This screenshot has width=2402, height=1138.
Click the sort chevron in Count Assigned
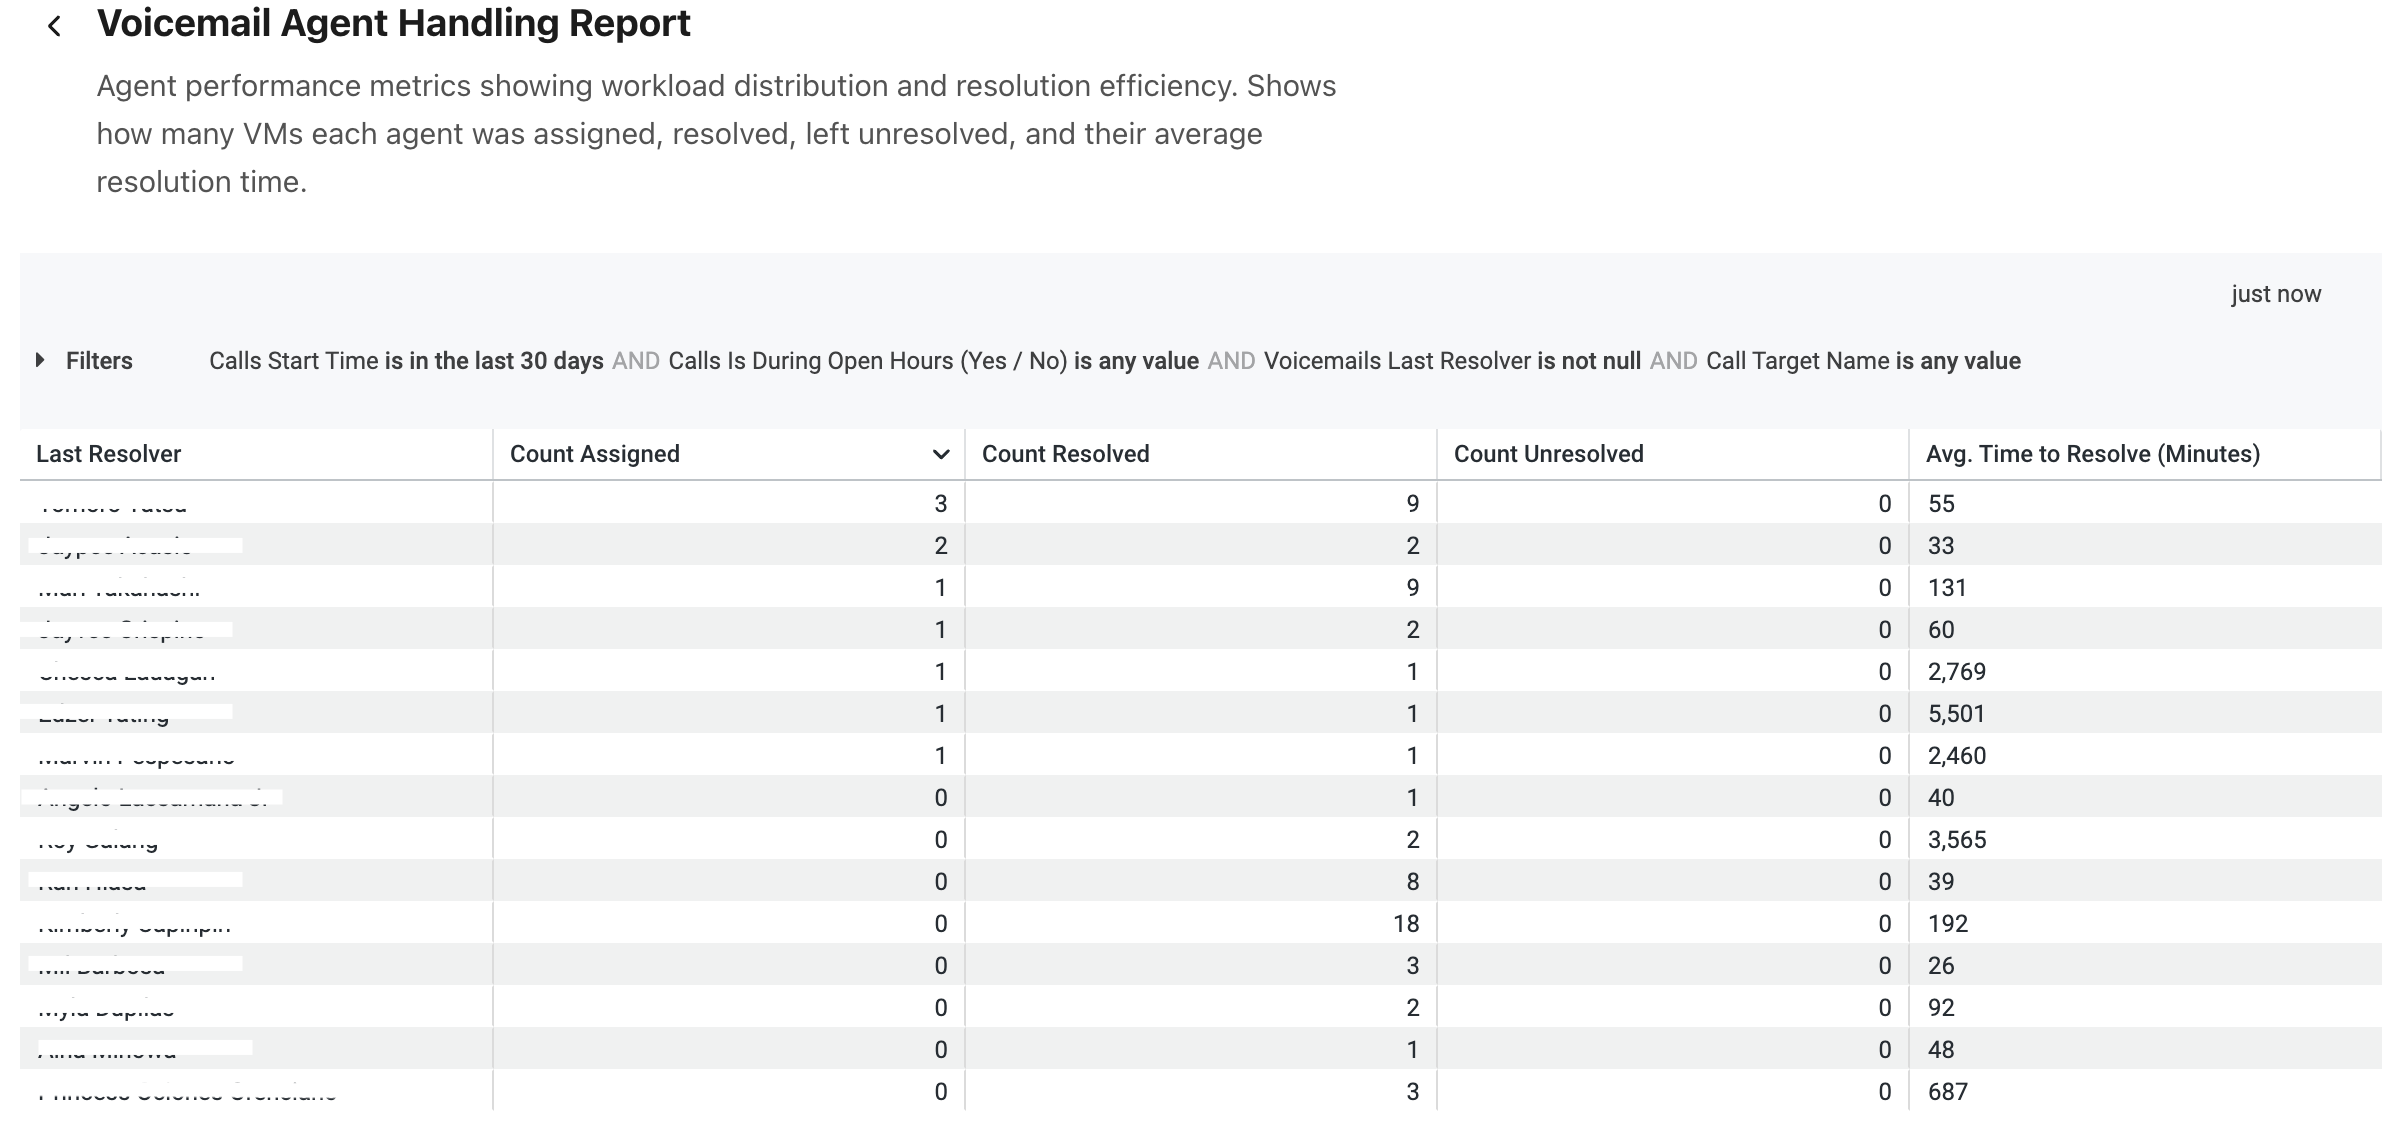(940, 455)
